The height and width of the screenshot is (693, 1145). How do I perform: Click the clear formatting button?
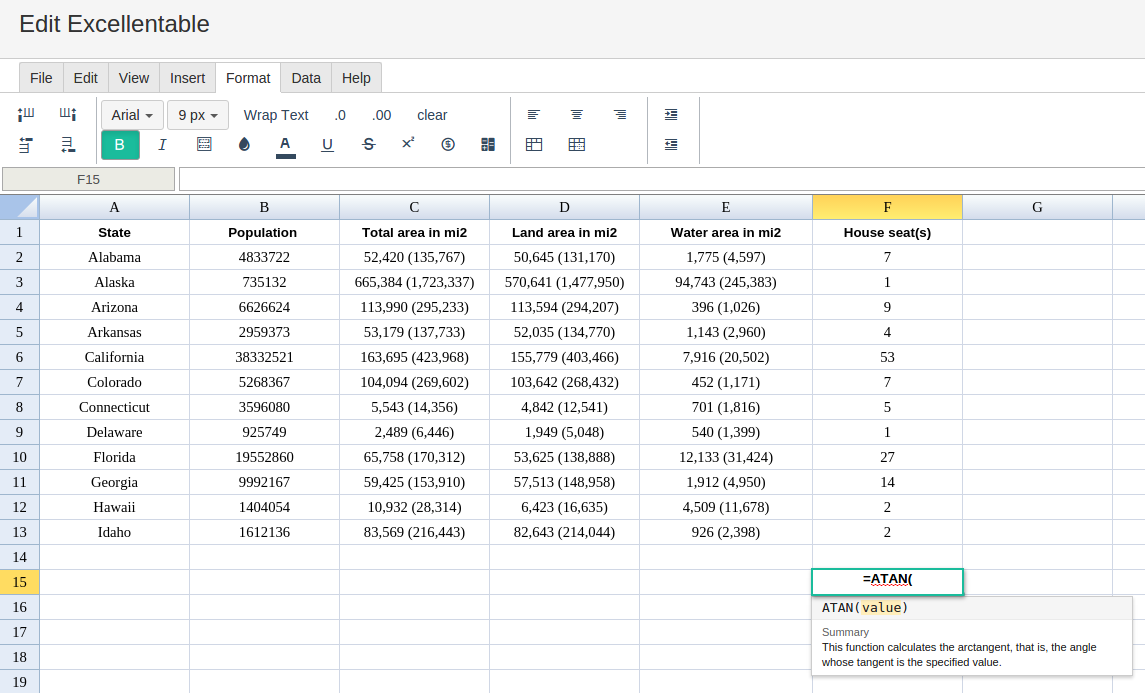point(432,115)
